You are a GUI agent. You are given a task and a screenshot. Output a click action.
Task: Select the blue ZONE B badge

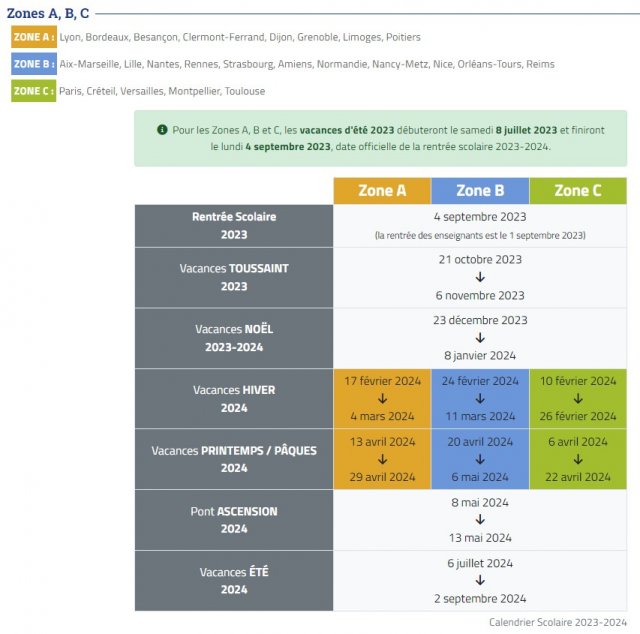click(34, 64)
